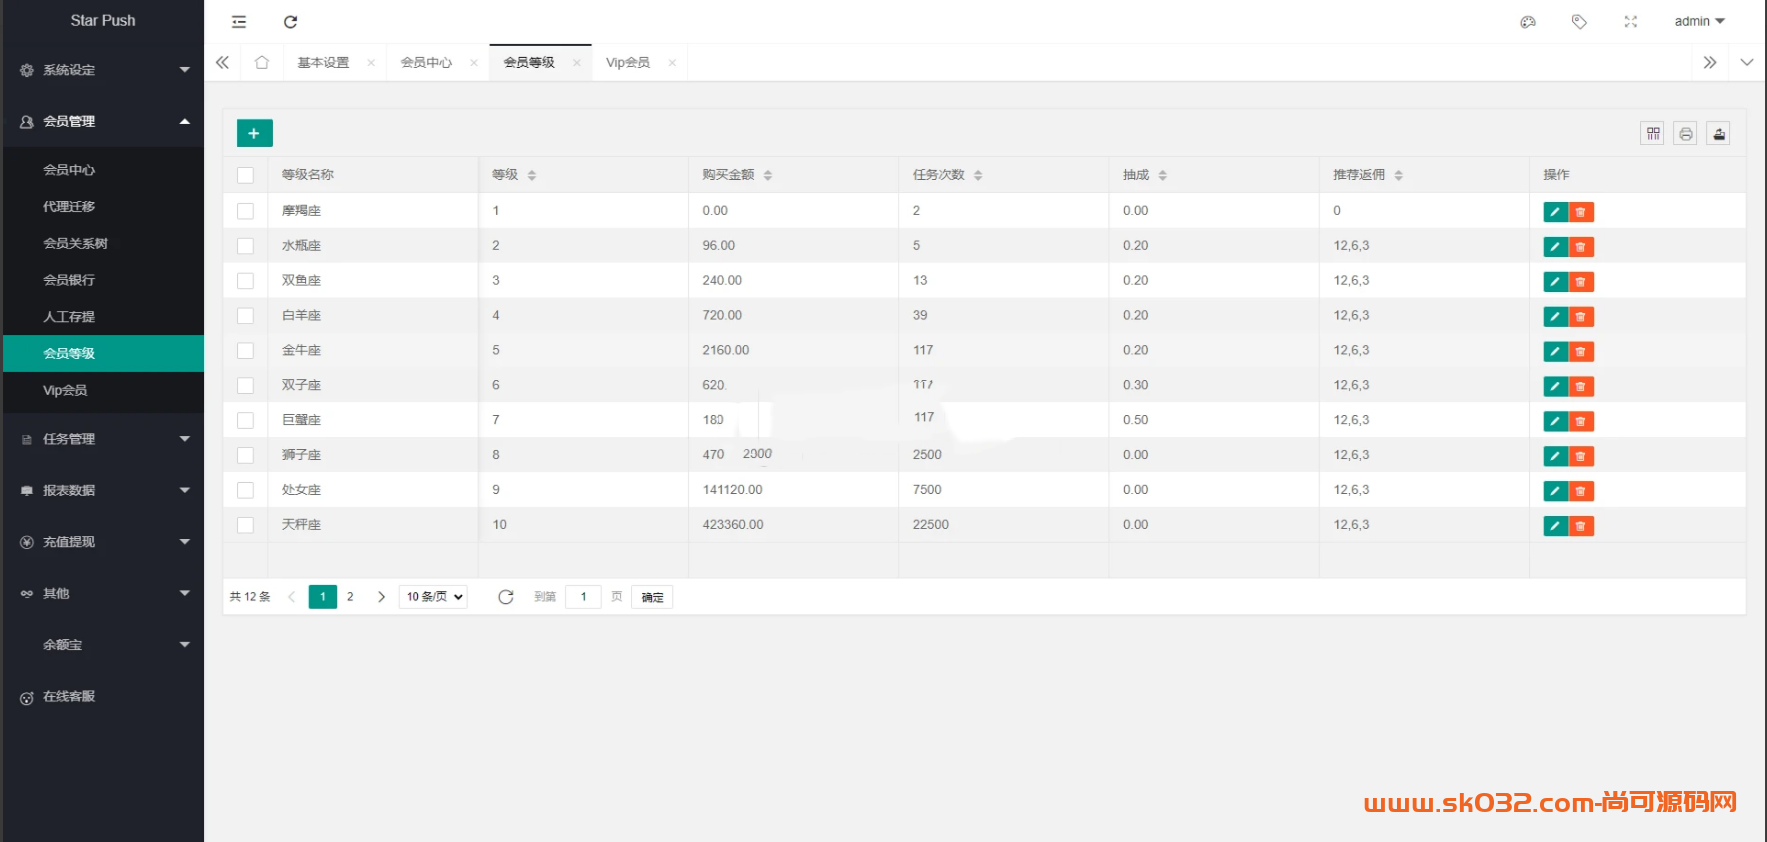Click the pagination reload icon
This screenshot has width=1767, height=842.
coord(506,597)
